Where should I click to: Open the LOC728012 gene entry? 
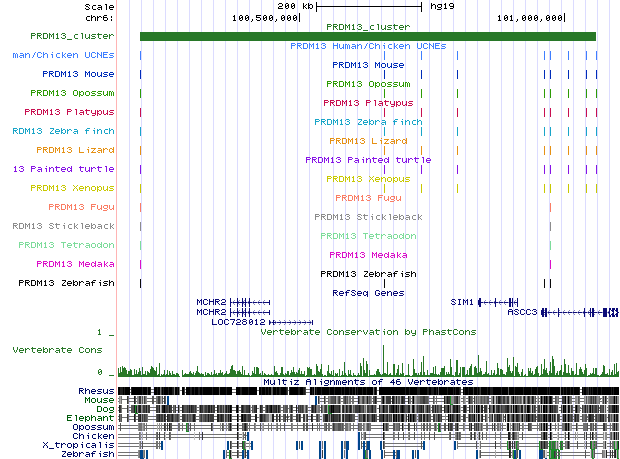(x=238, y=323)
